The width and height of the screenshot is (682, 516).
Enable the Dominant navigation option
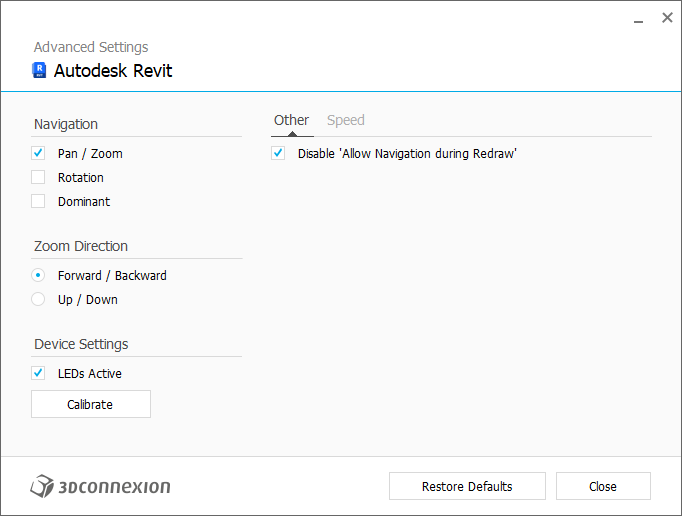coord(38,201)
